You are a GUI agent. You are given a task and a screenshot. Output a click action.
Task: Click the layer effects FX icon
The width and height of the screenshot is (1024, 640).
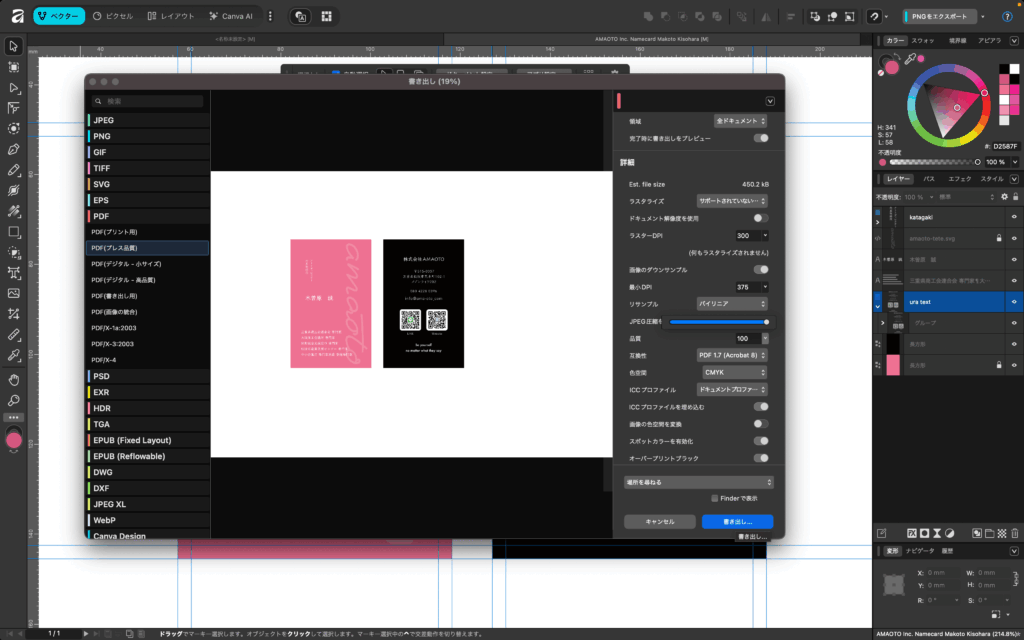[x=912, y=531]
